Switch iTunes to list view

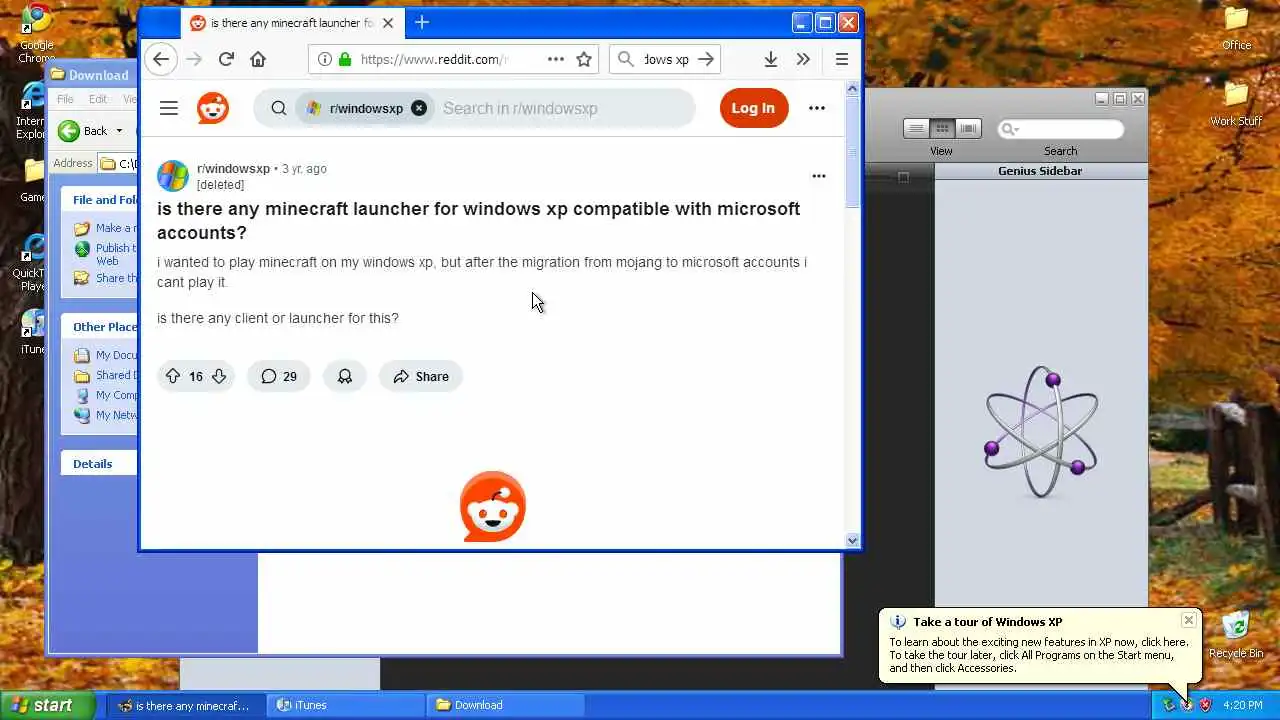tap(916, 128)
